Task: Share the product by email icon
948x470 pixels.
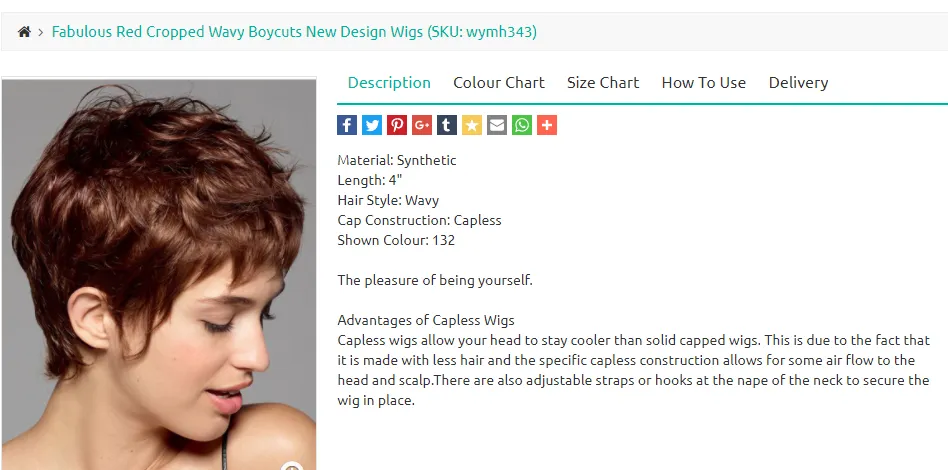Action: [x=497, y=125]
